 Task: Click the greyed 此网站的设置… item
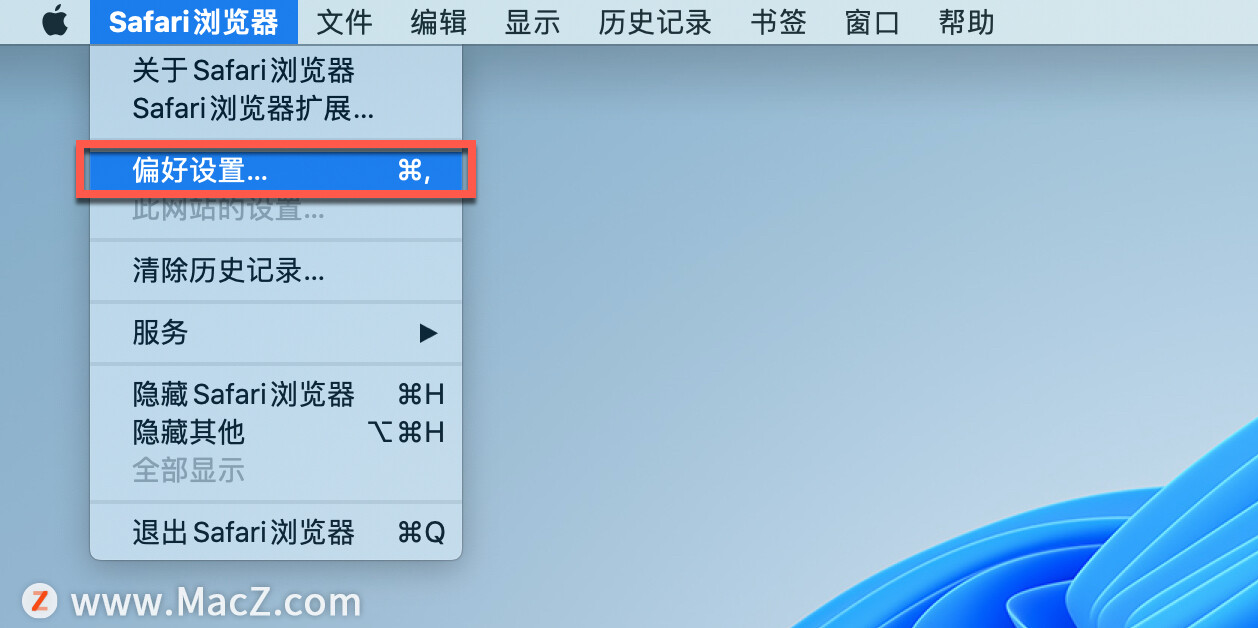[276, 210]
